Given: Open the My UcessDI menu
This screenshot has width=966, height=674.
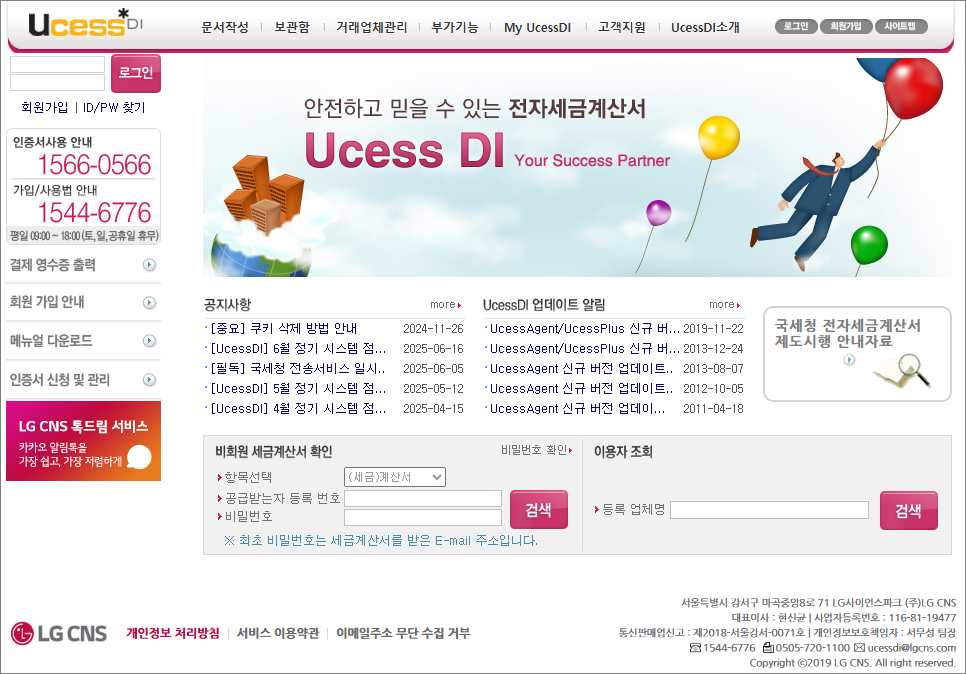Looking at the screenshot, I should pos(537,27).
